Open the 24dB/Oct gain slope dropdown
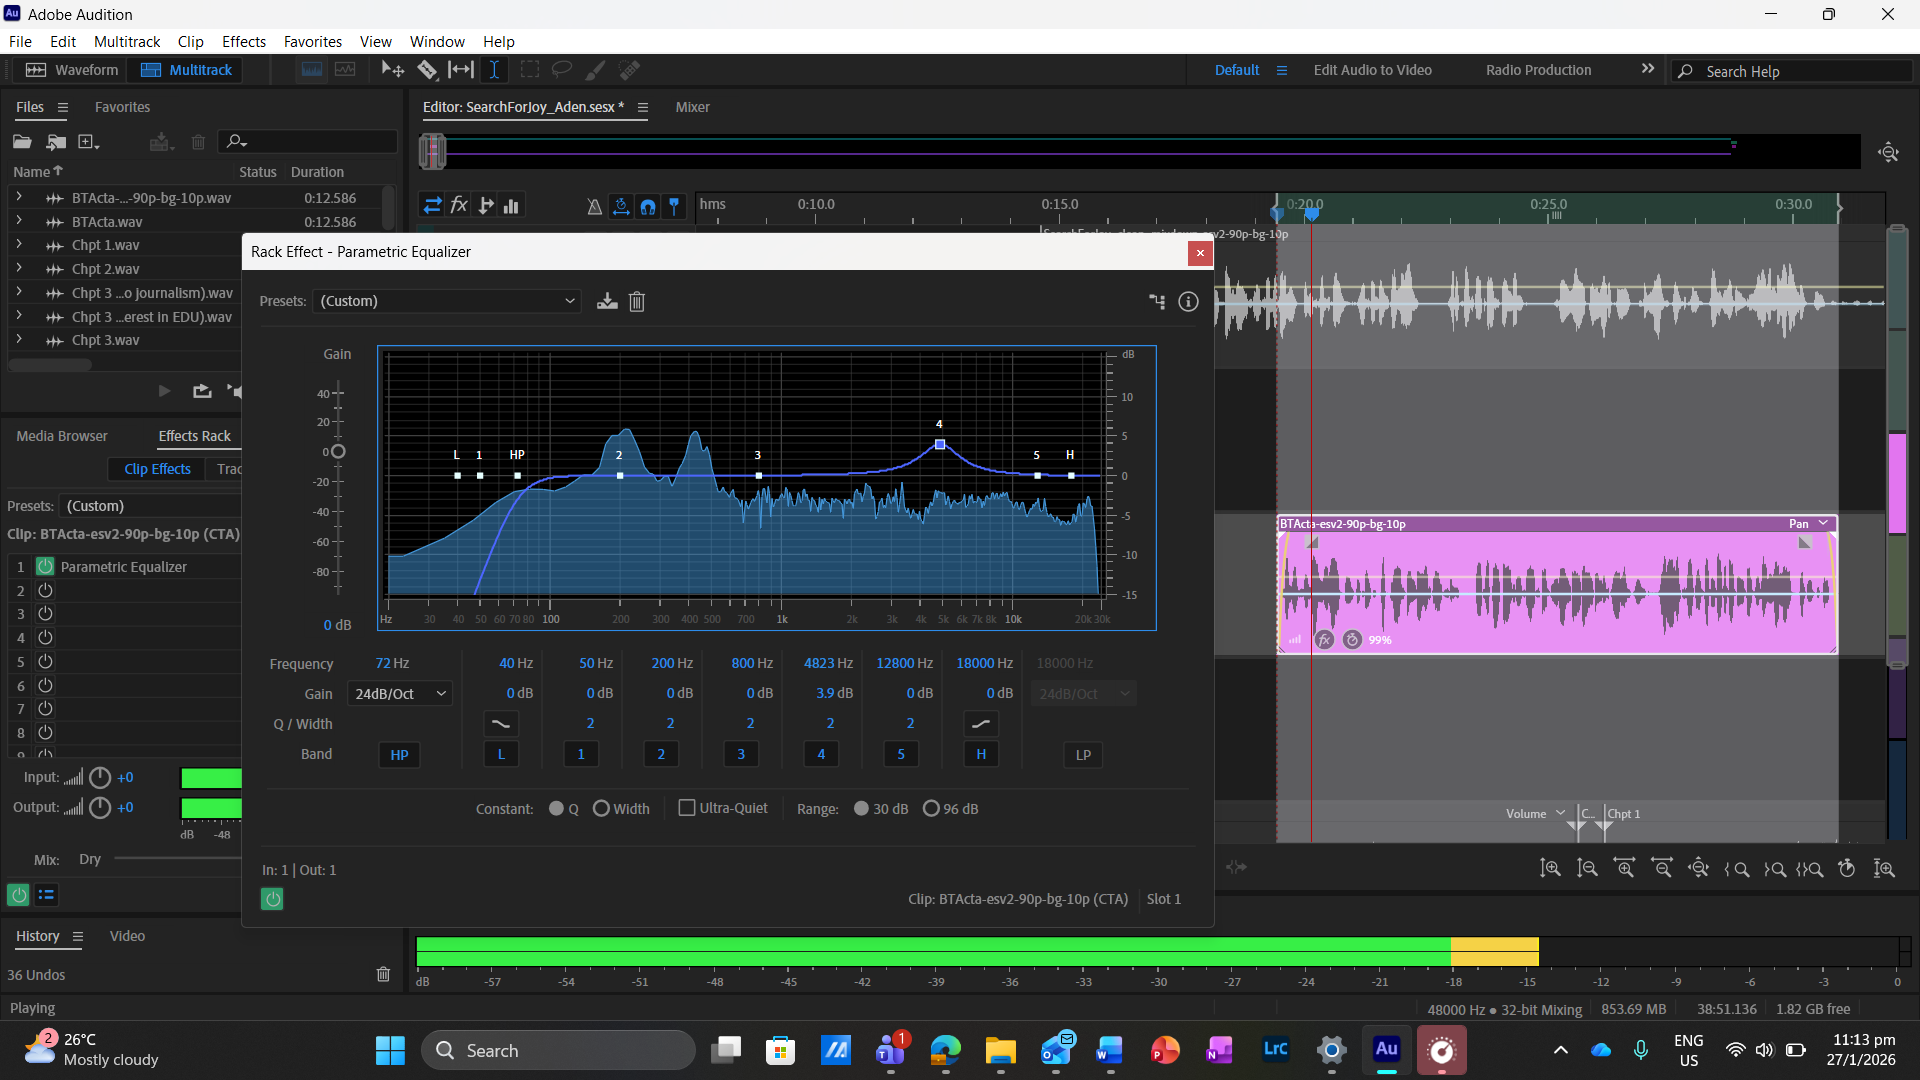The width and height of the screenshot is (1920, 1080). 400,693
